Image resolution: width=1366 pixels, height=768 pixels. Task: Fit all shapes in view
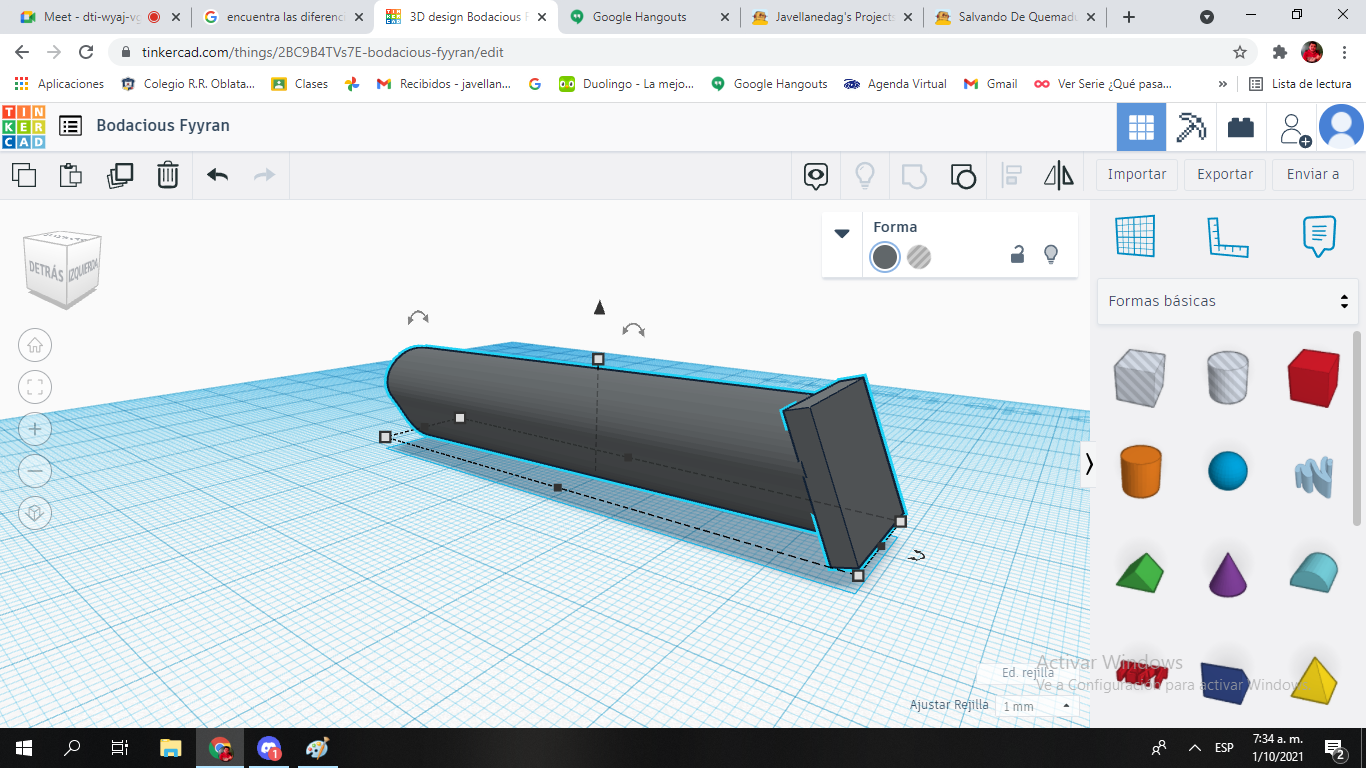click(35, 387)
